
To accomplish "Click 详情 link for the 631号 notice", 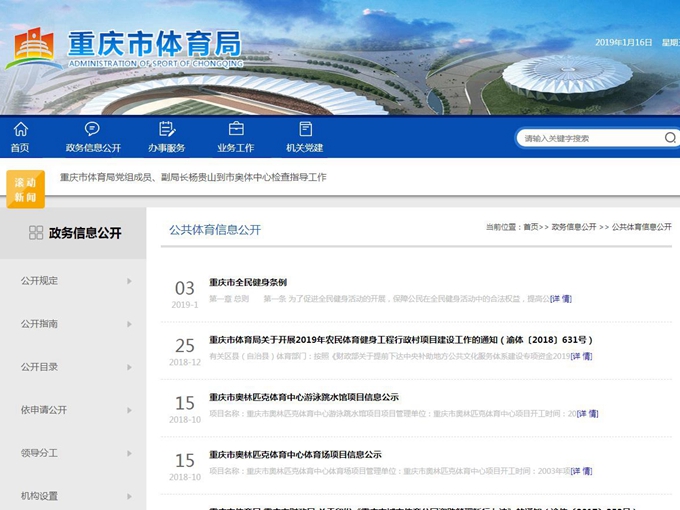I will point(582,356).
